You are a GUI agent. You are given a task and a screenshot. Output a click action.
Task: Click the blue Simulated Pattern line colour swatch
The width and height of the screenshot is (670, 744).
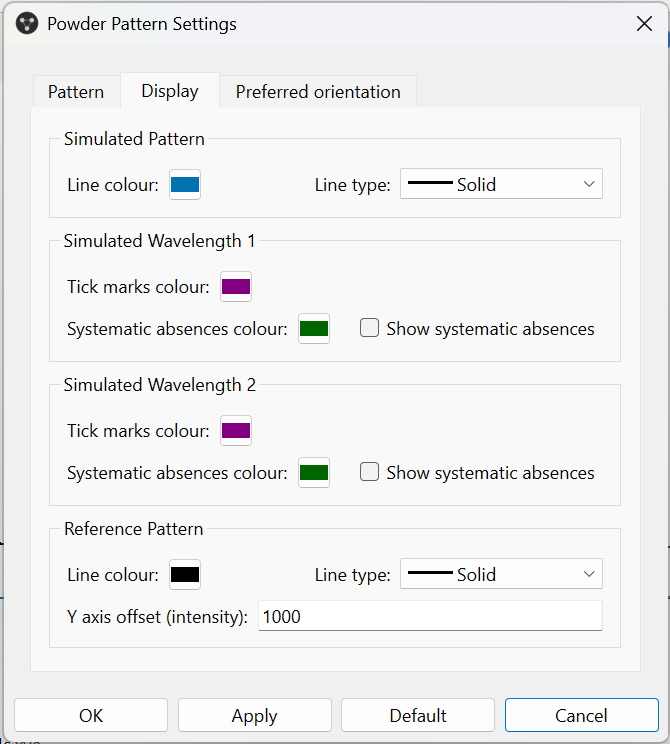click(x=185, y=185)
